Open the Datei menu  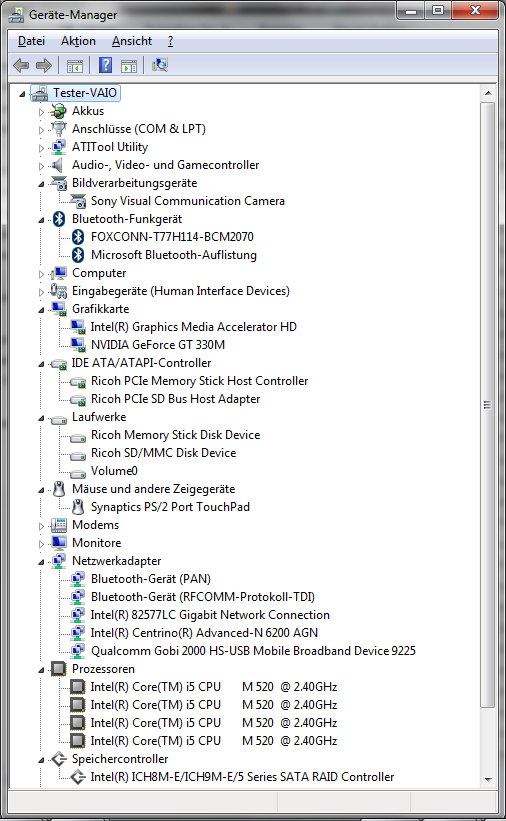[x=31, y=41]
